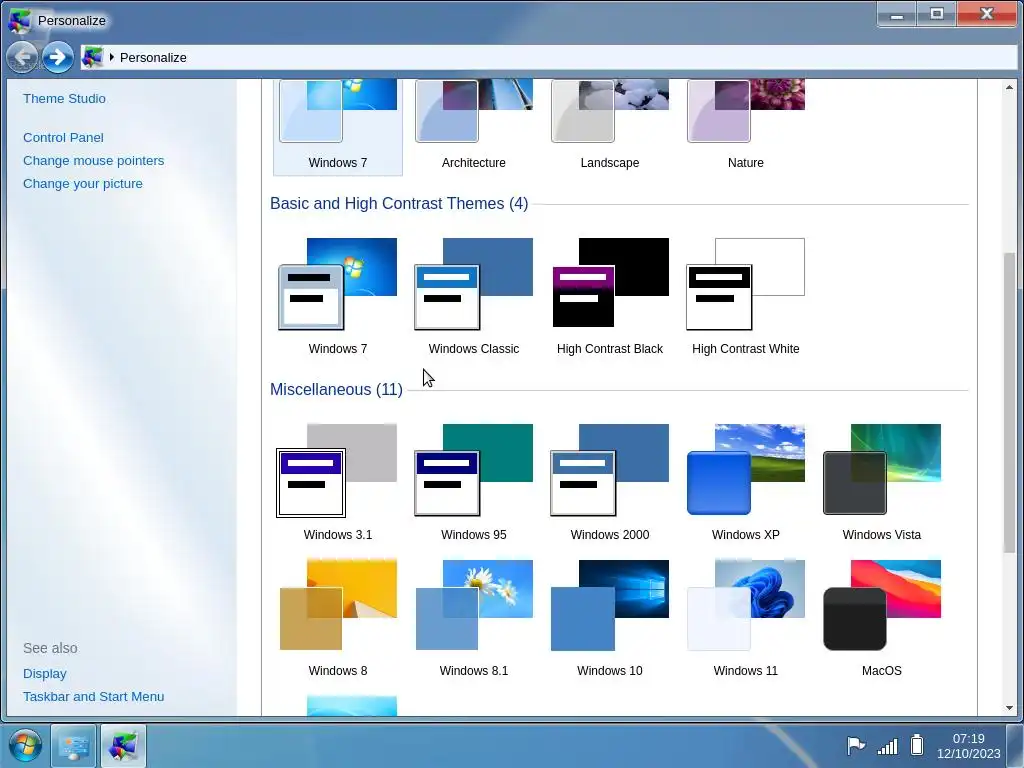Choose the Landscape theme

pos(610,125)
